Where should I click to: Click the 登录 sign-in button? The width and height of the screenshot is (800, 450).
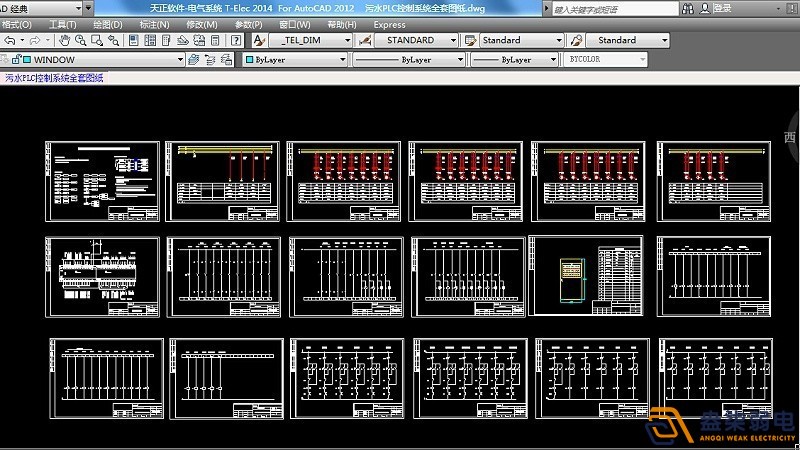click(722, 8)
